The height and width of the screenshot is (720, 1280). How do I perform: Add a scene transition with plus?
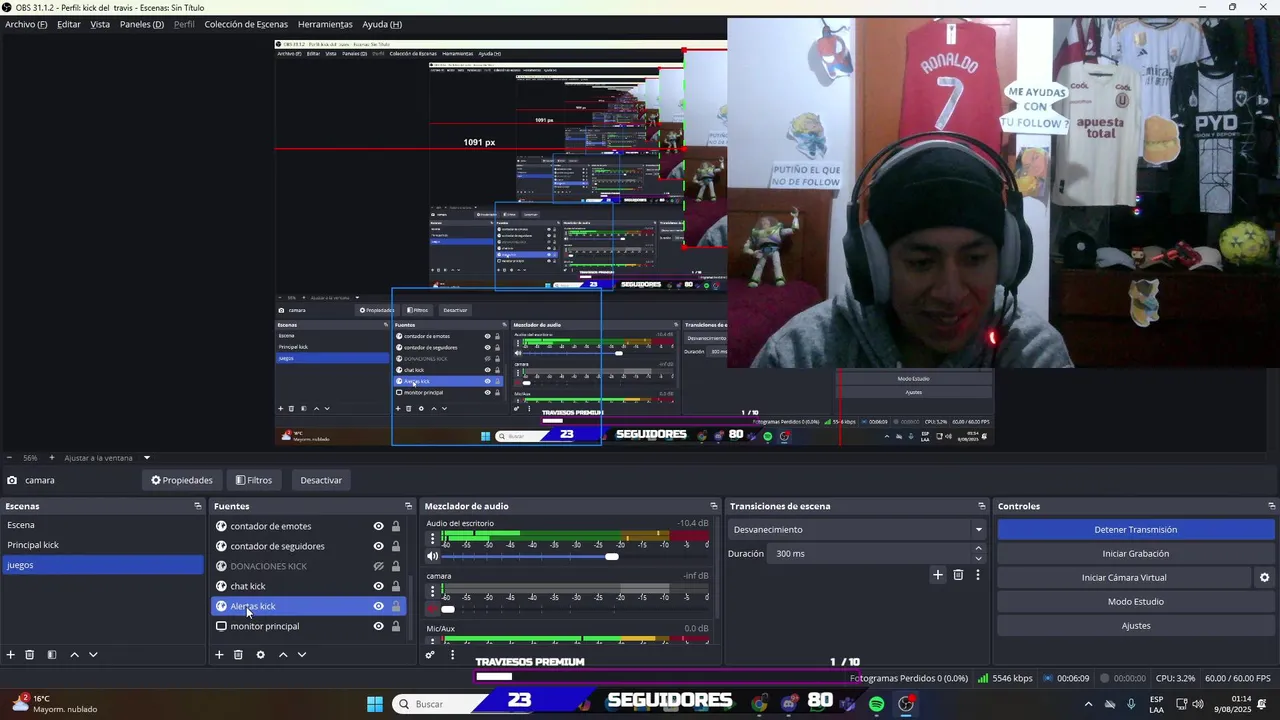(938, 575)
